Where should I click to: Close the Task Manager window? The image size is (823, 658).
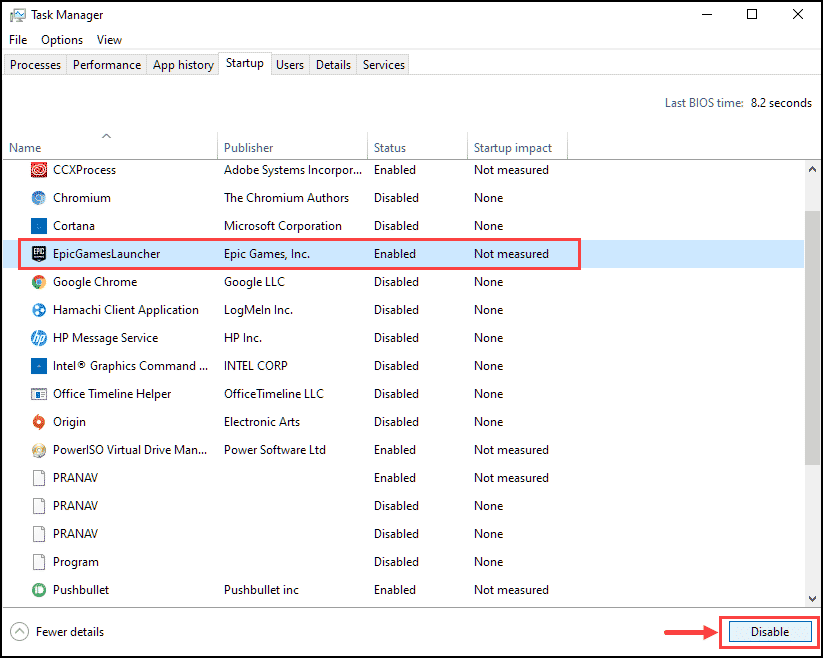[798, 15]
